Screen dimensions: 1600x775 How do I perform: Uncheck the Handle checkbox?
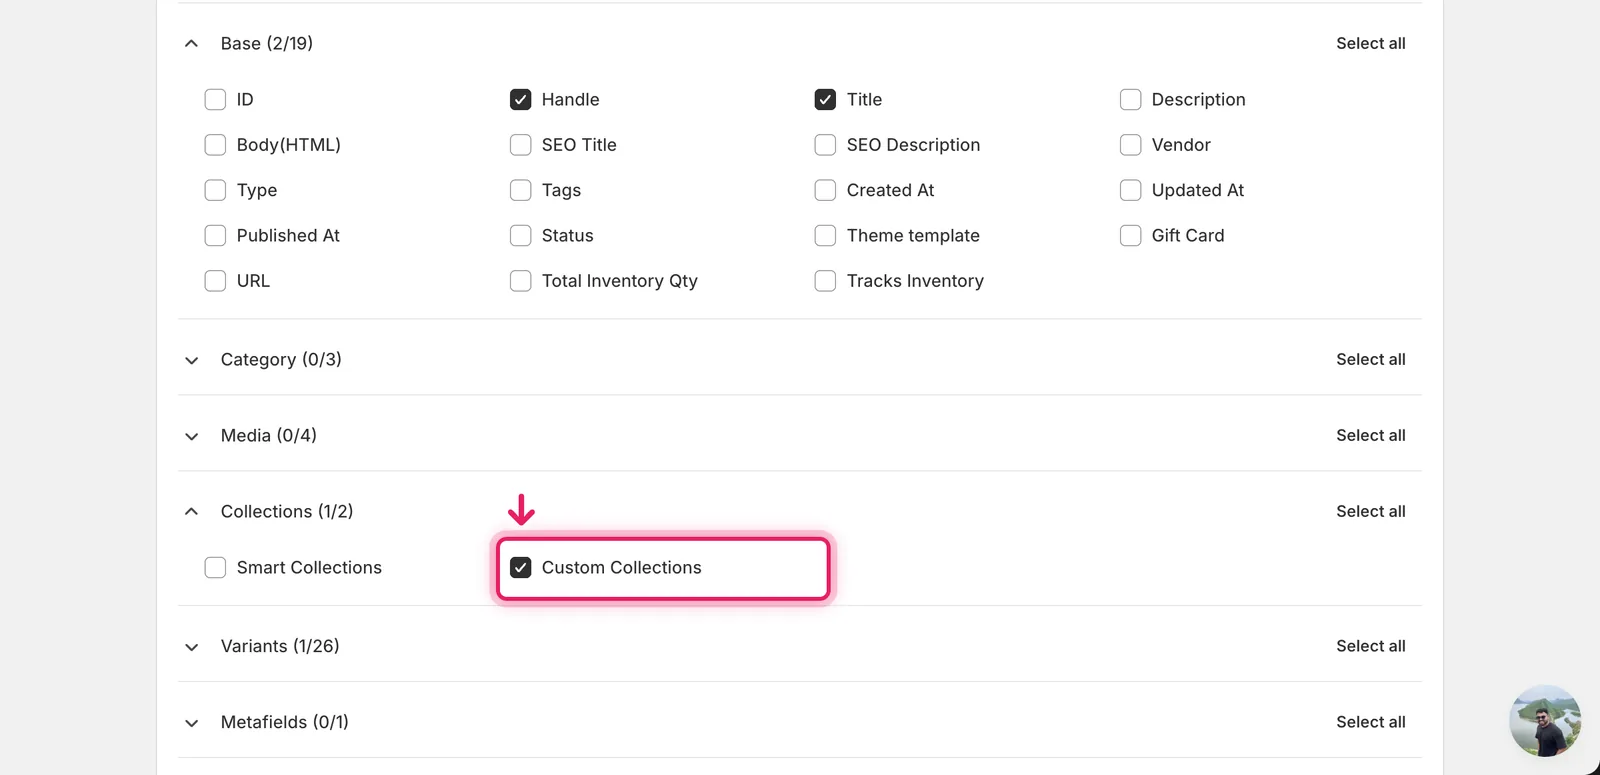coord(520,100)
